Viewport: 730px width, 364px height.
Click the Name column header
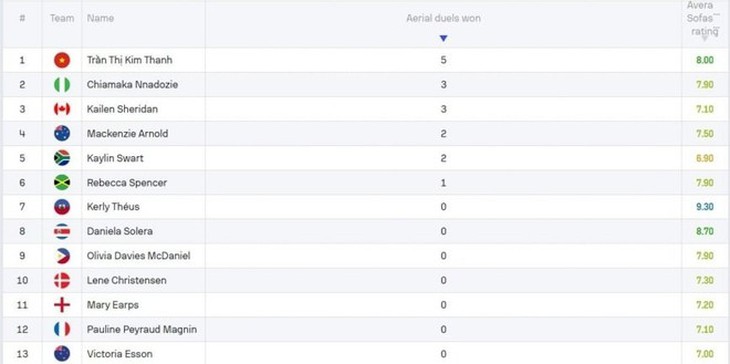100,18
